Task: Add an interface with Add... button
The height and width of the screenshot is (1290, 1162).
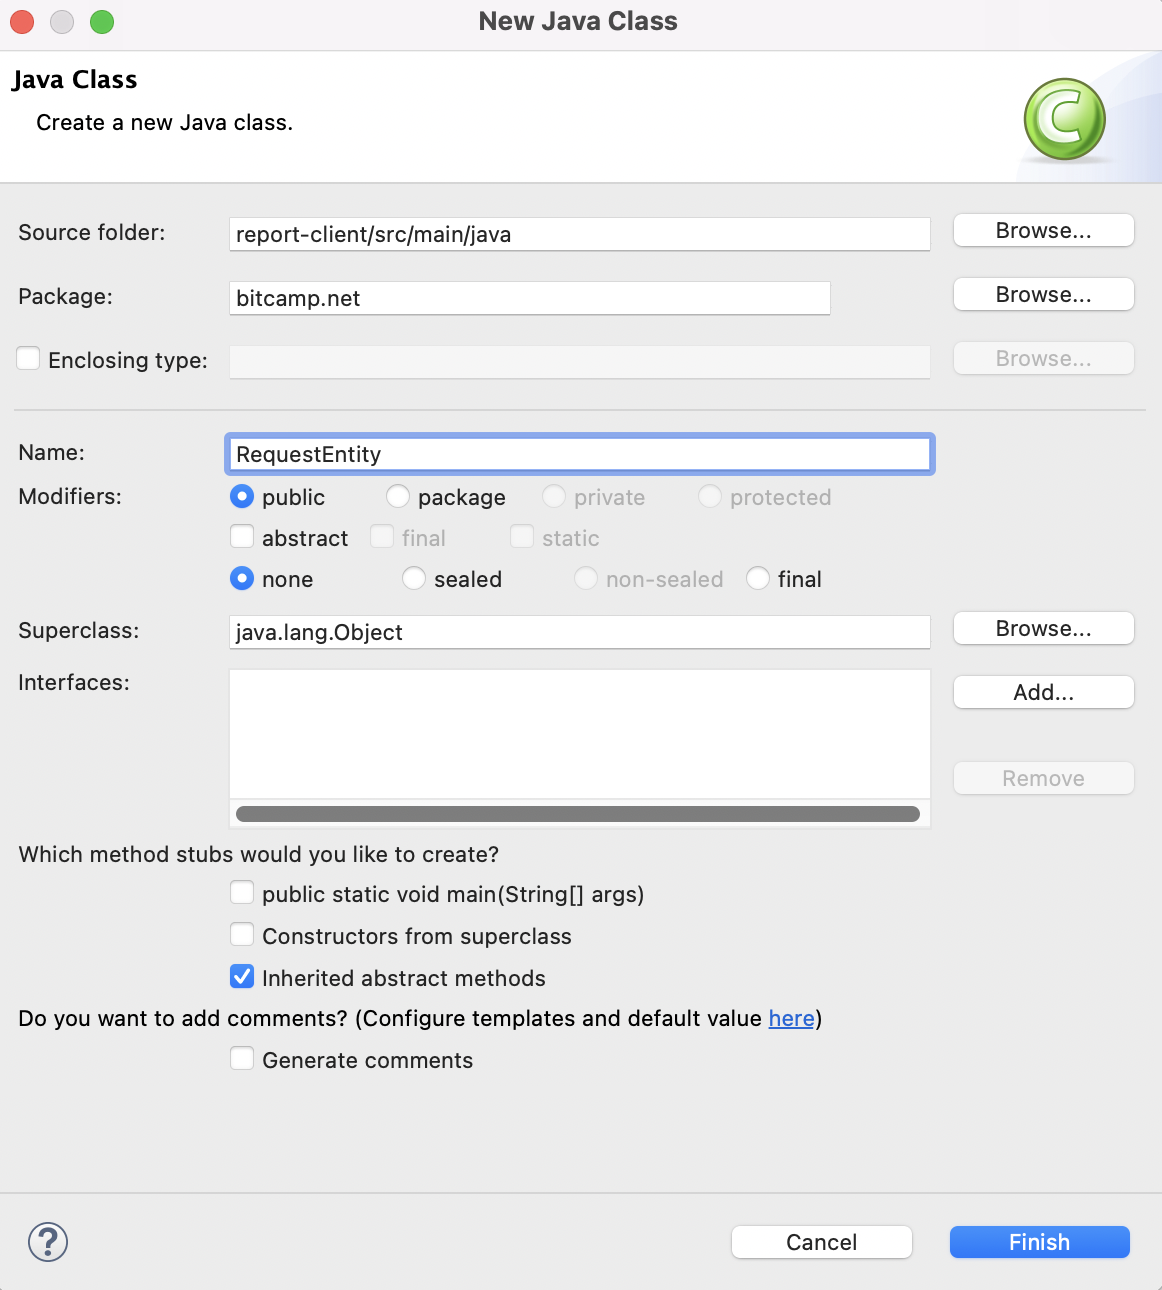Action: click(x=1044, y=692)
